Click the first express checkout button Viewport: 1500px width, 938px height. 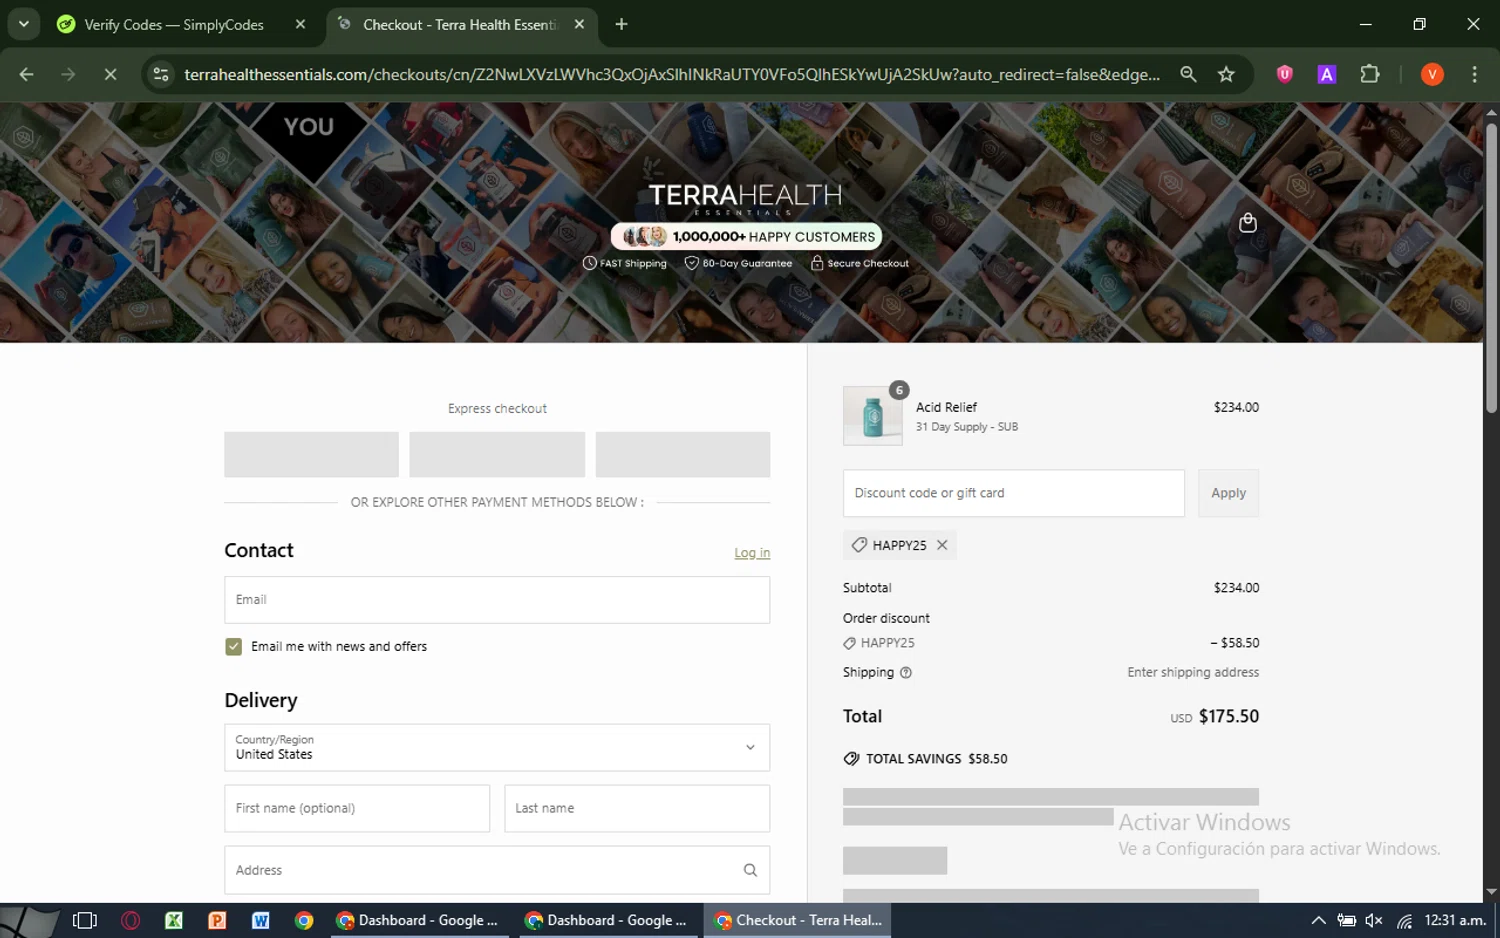311,454
